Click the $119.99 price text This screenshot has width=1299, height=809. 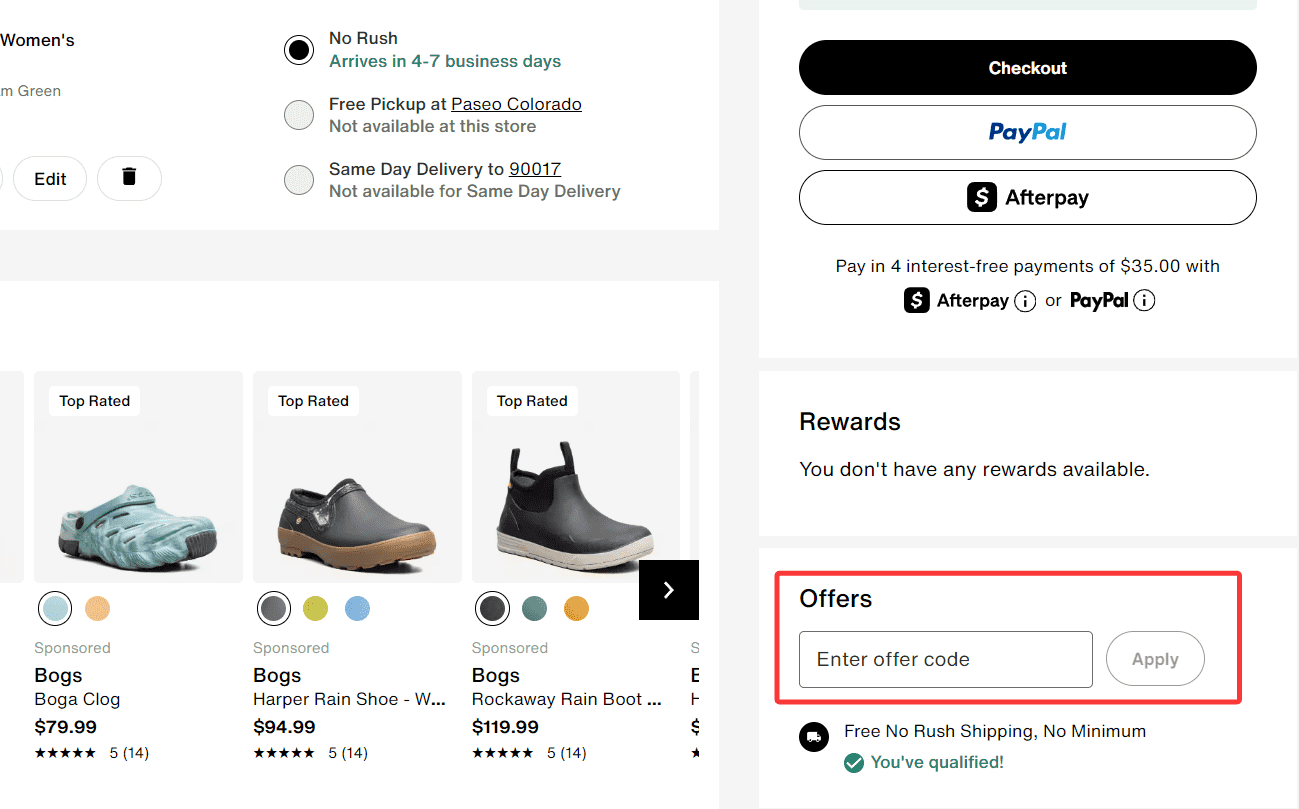point(506,727)
